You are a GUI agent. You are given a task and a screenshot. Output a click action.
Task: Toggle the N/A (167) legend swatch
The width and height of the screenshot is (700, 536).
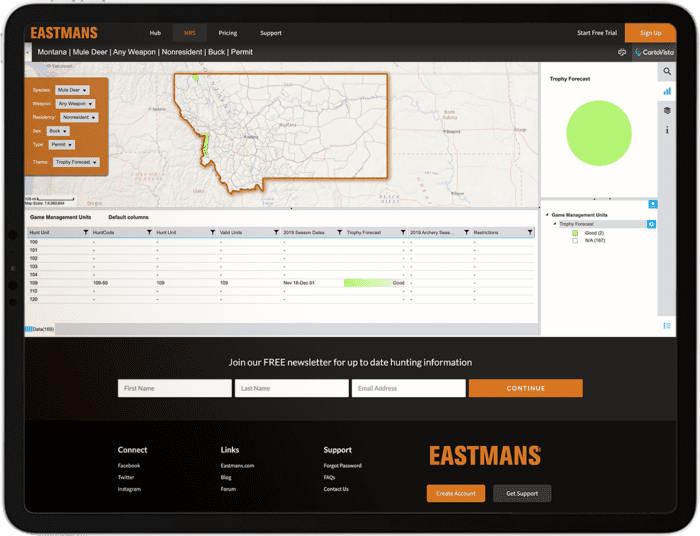point(575,241)
